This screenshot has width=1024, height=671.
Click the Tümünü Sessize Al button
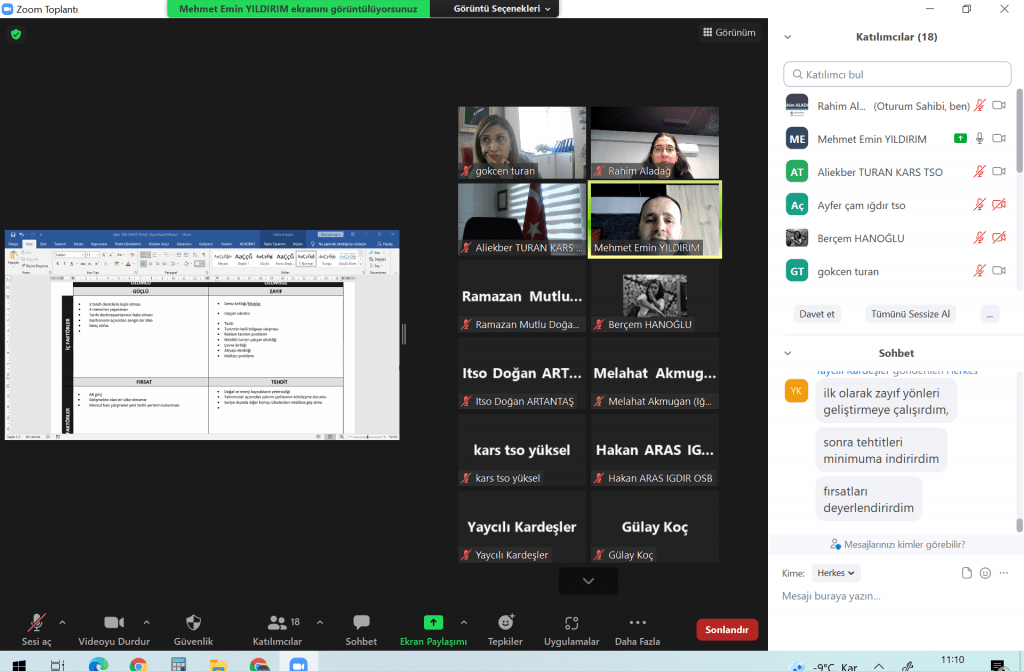click(910, 313)
